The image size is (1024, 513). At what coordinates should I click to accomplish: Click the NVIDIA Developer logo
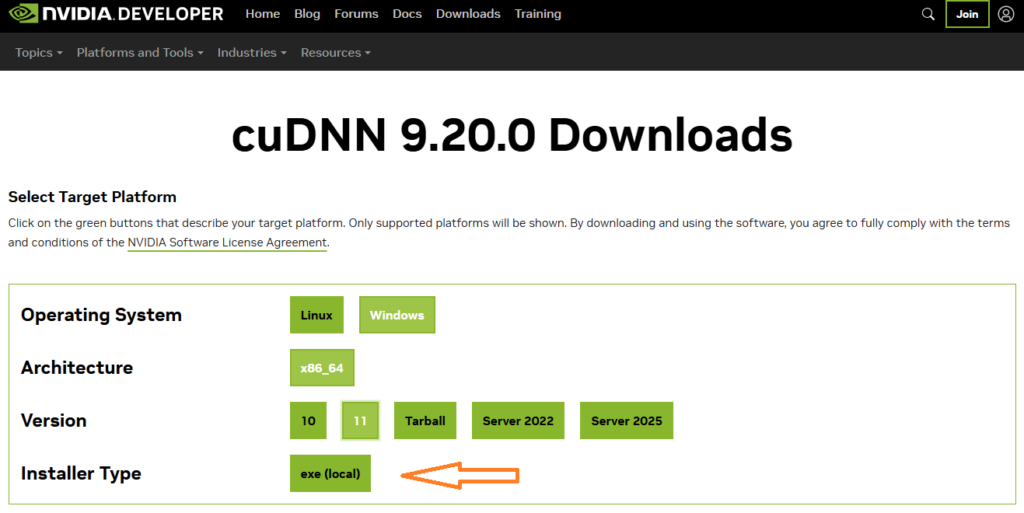[x=119, y=14]
